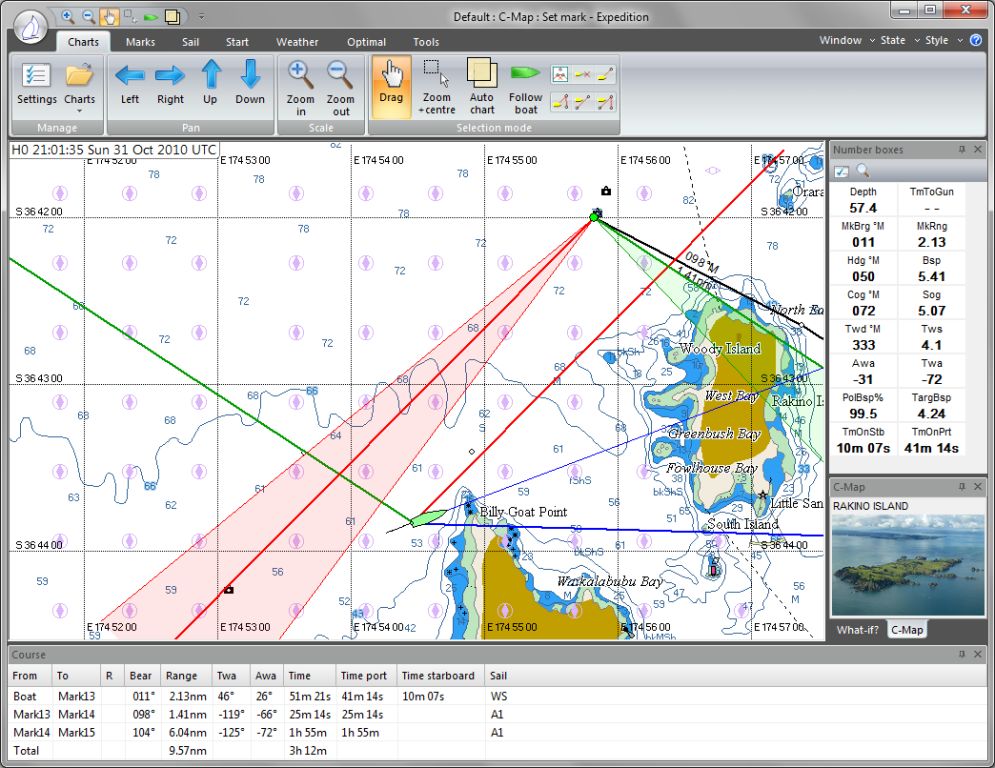Switch to the Weather ribbon tab
The image size is (995, 768).
[297, 42]
